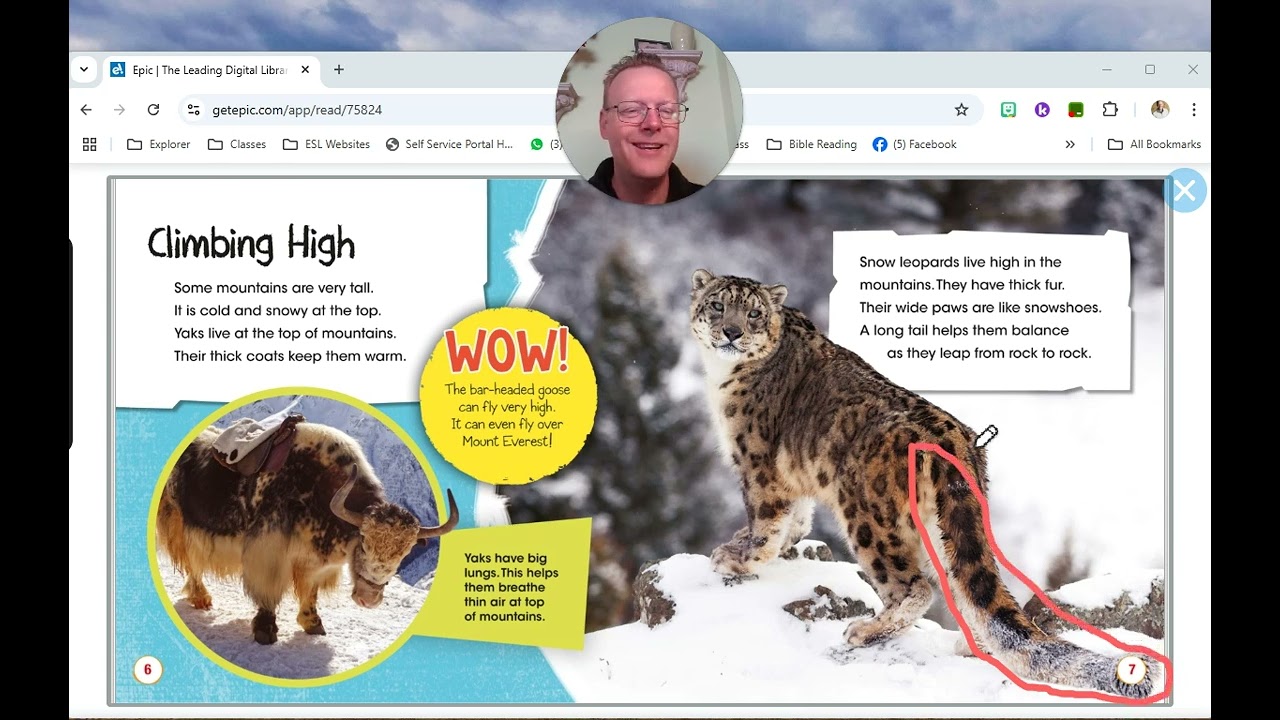The width and height of the screenshot is (1280, 720).
Task: Open the apps grid in bookmarks bar
Action: click(89, 144)
